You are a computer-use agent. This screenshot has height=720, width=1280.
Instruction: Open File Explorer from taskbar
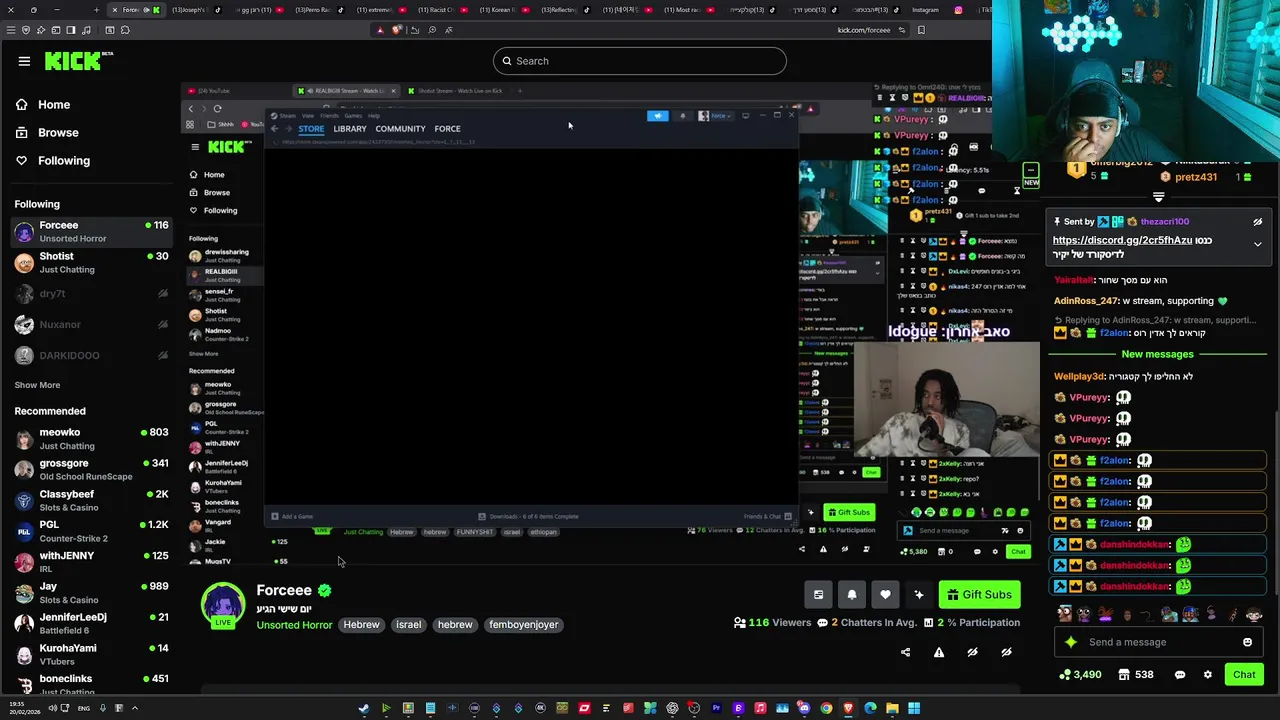892,708
